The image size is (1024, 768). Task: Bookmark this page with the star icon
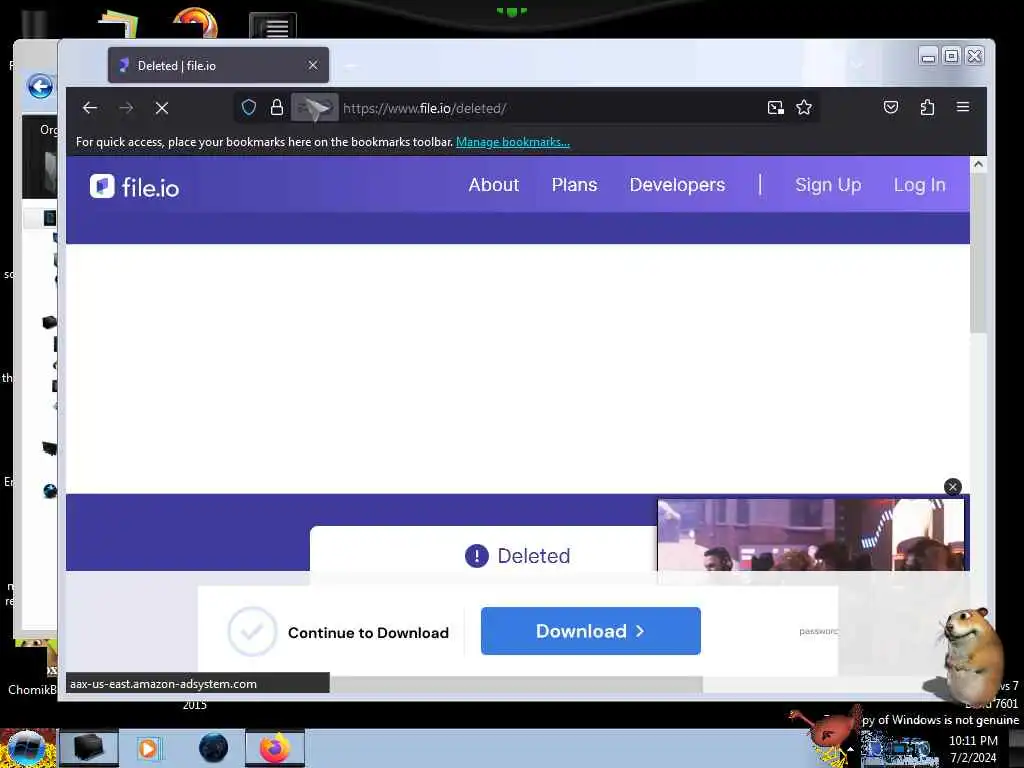point(804,107)
